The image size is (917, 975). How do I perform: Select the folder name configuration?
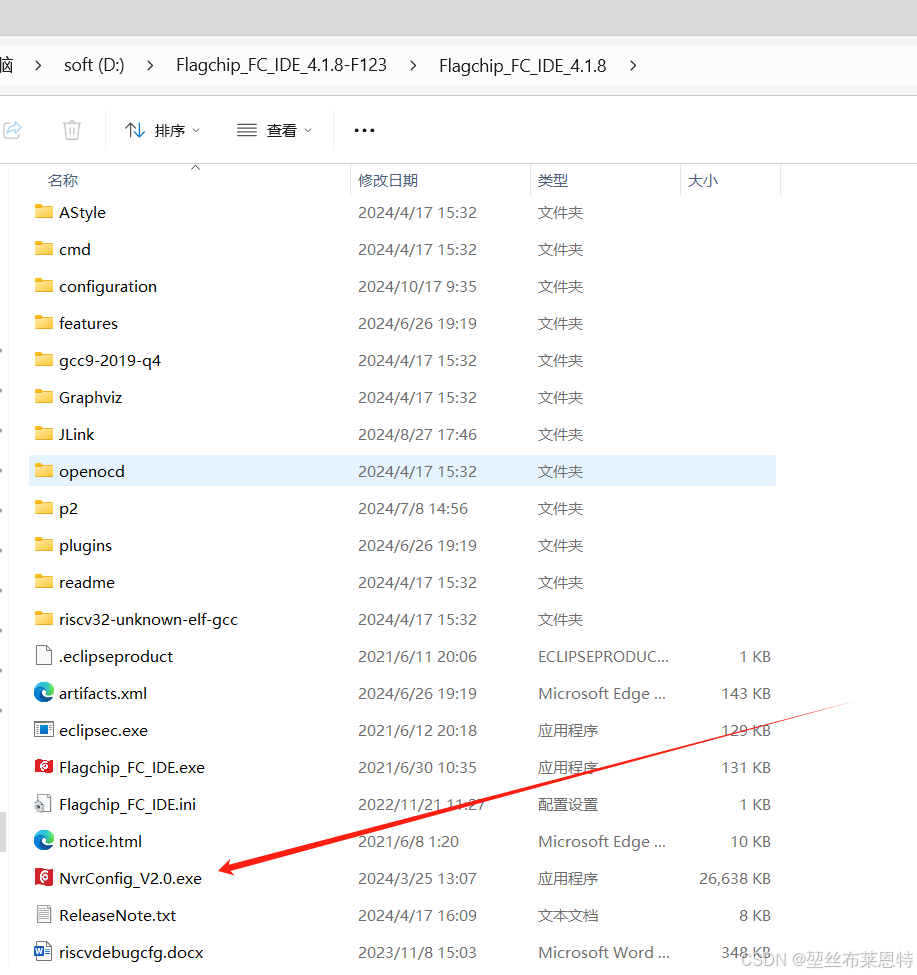coord(108,287)
